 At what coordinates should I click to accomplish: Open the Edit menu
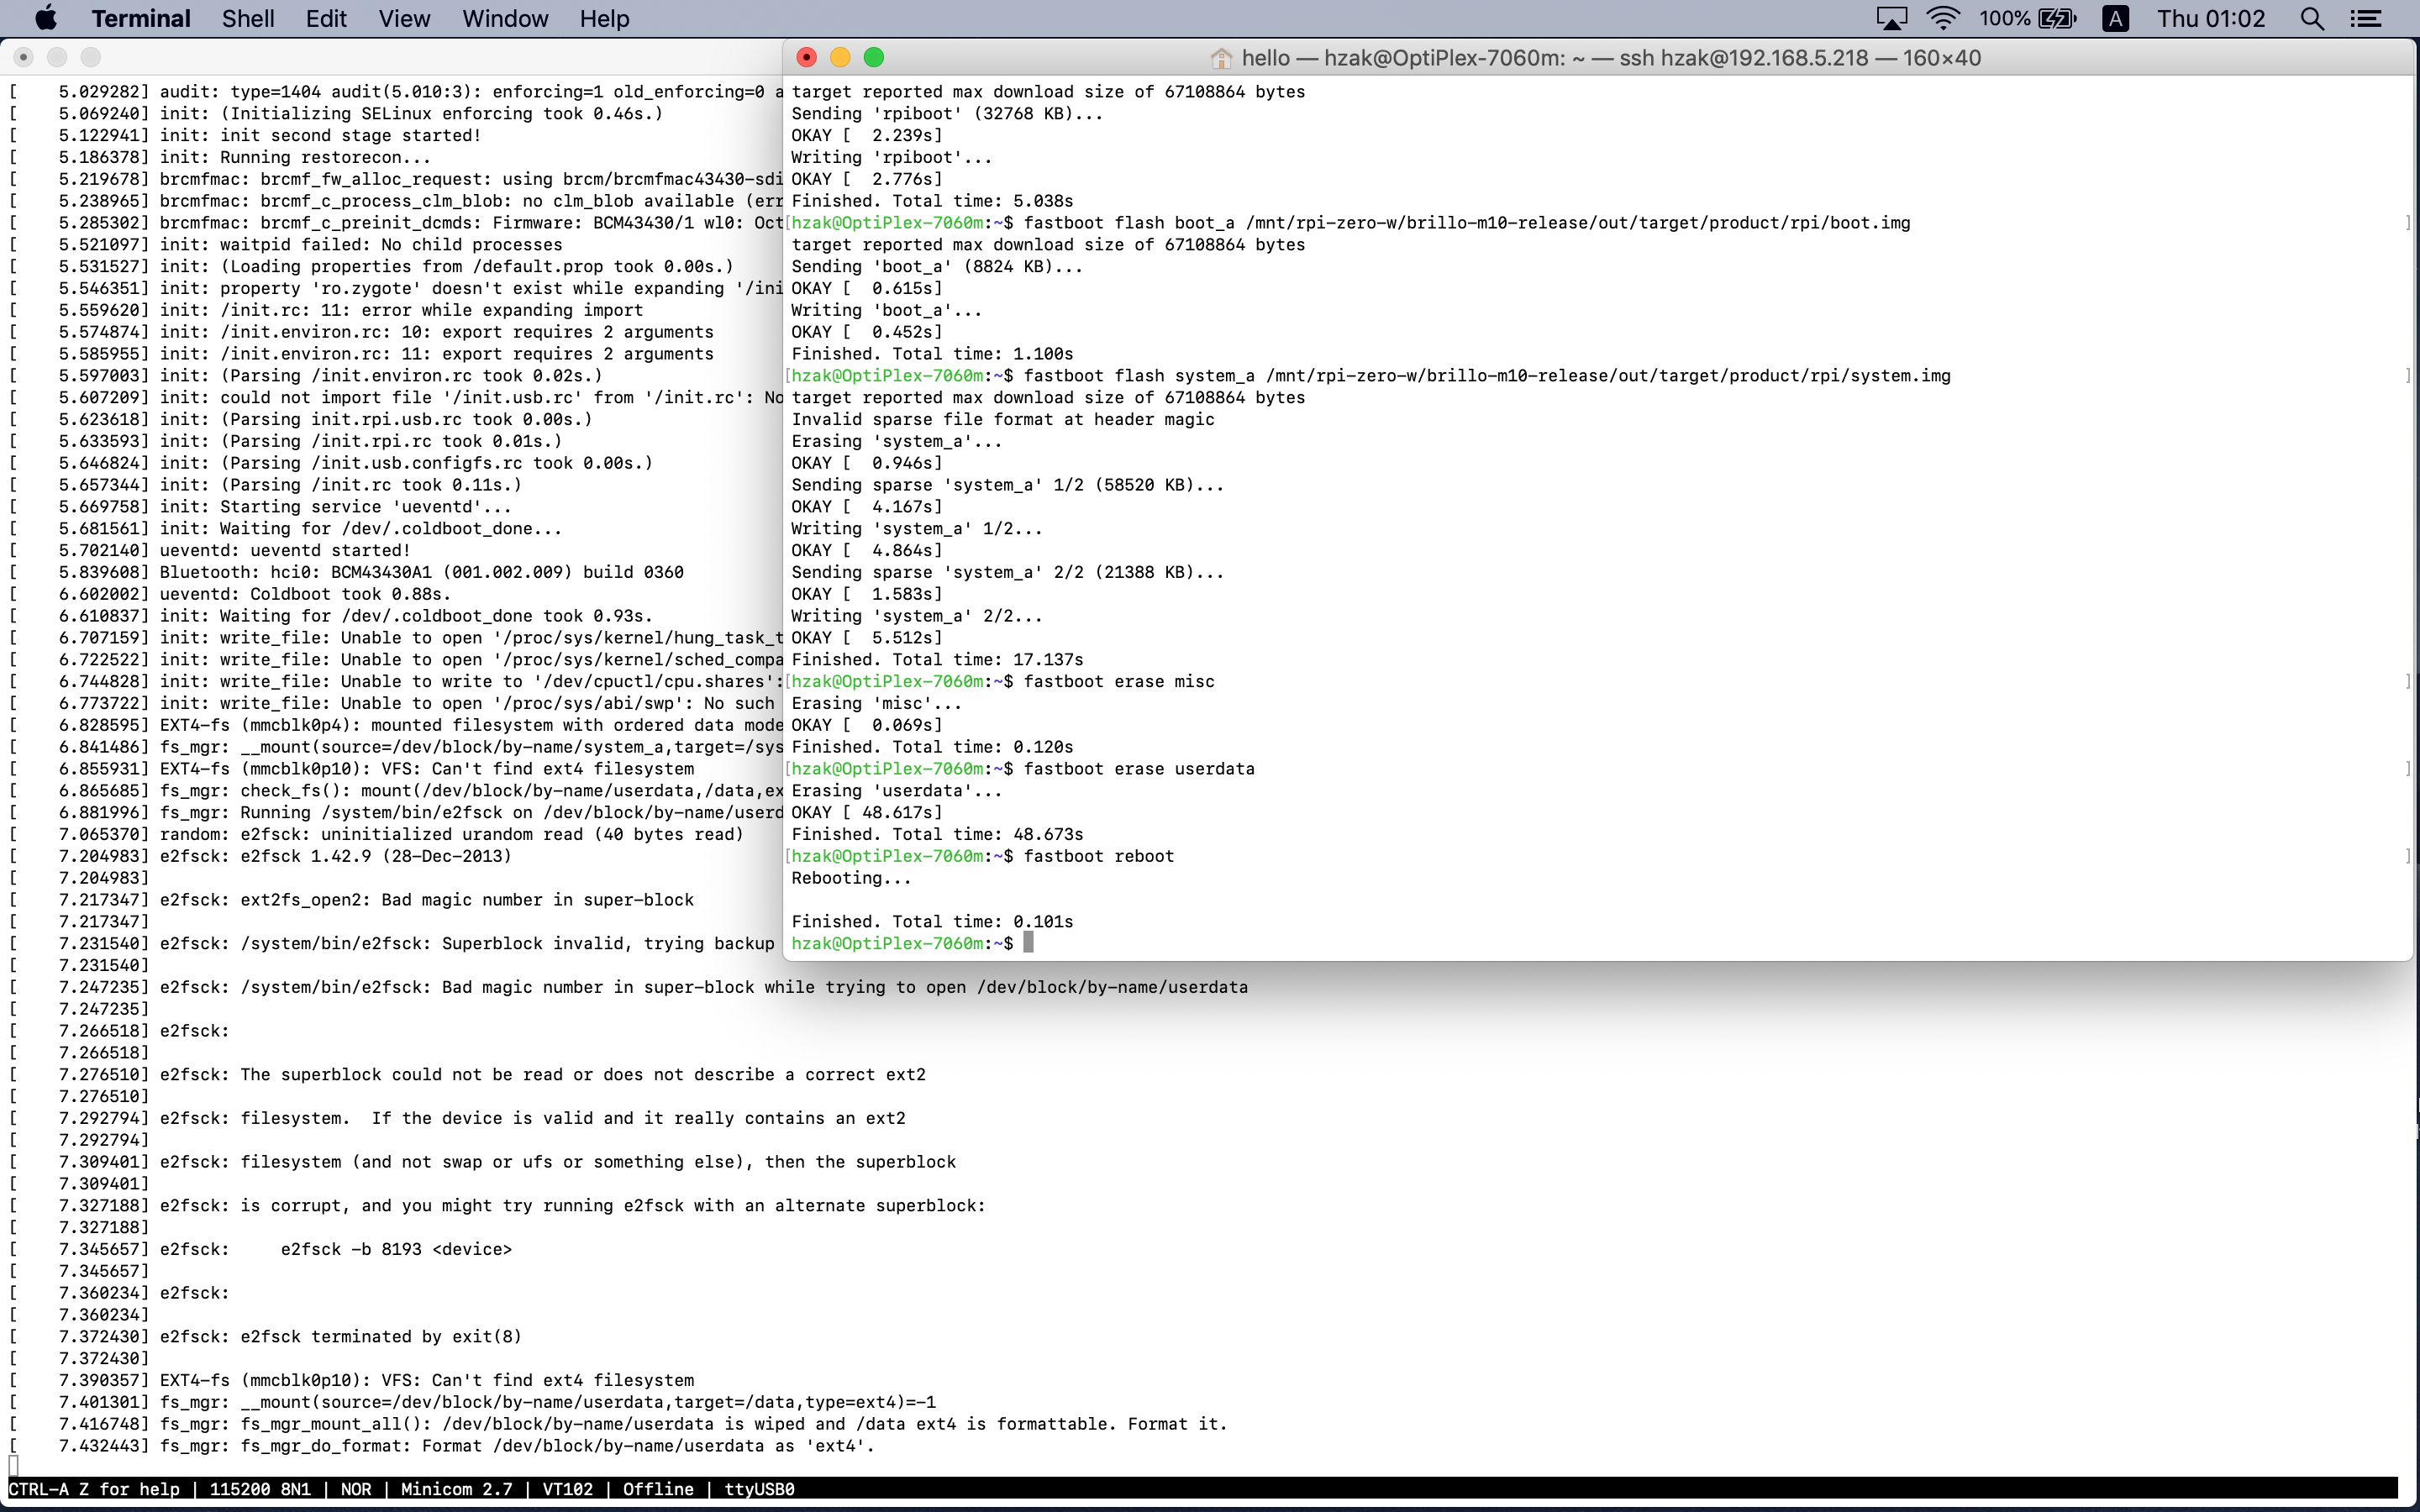click(x=326, y=18)
